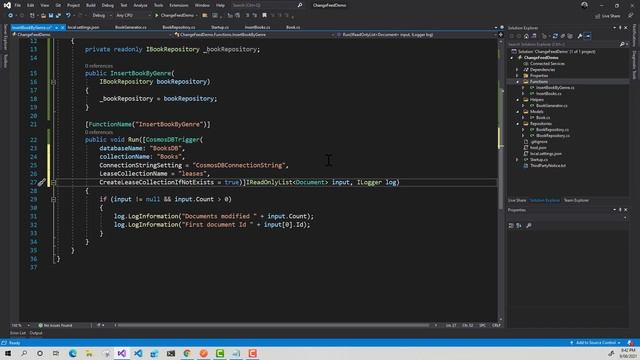Select ThirdPartyNotice.txt in Solution Explorer
The width and height of the screenshot is (640, 360).
[x=548, y=166]
